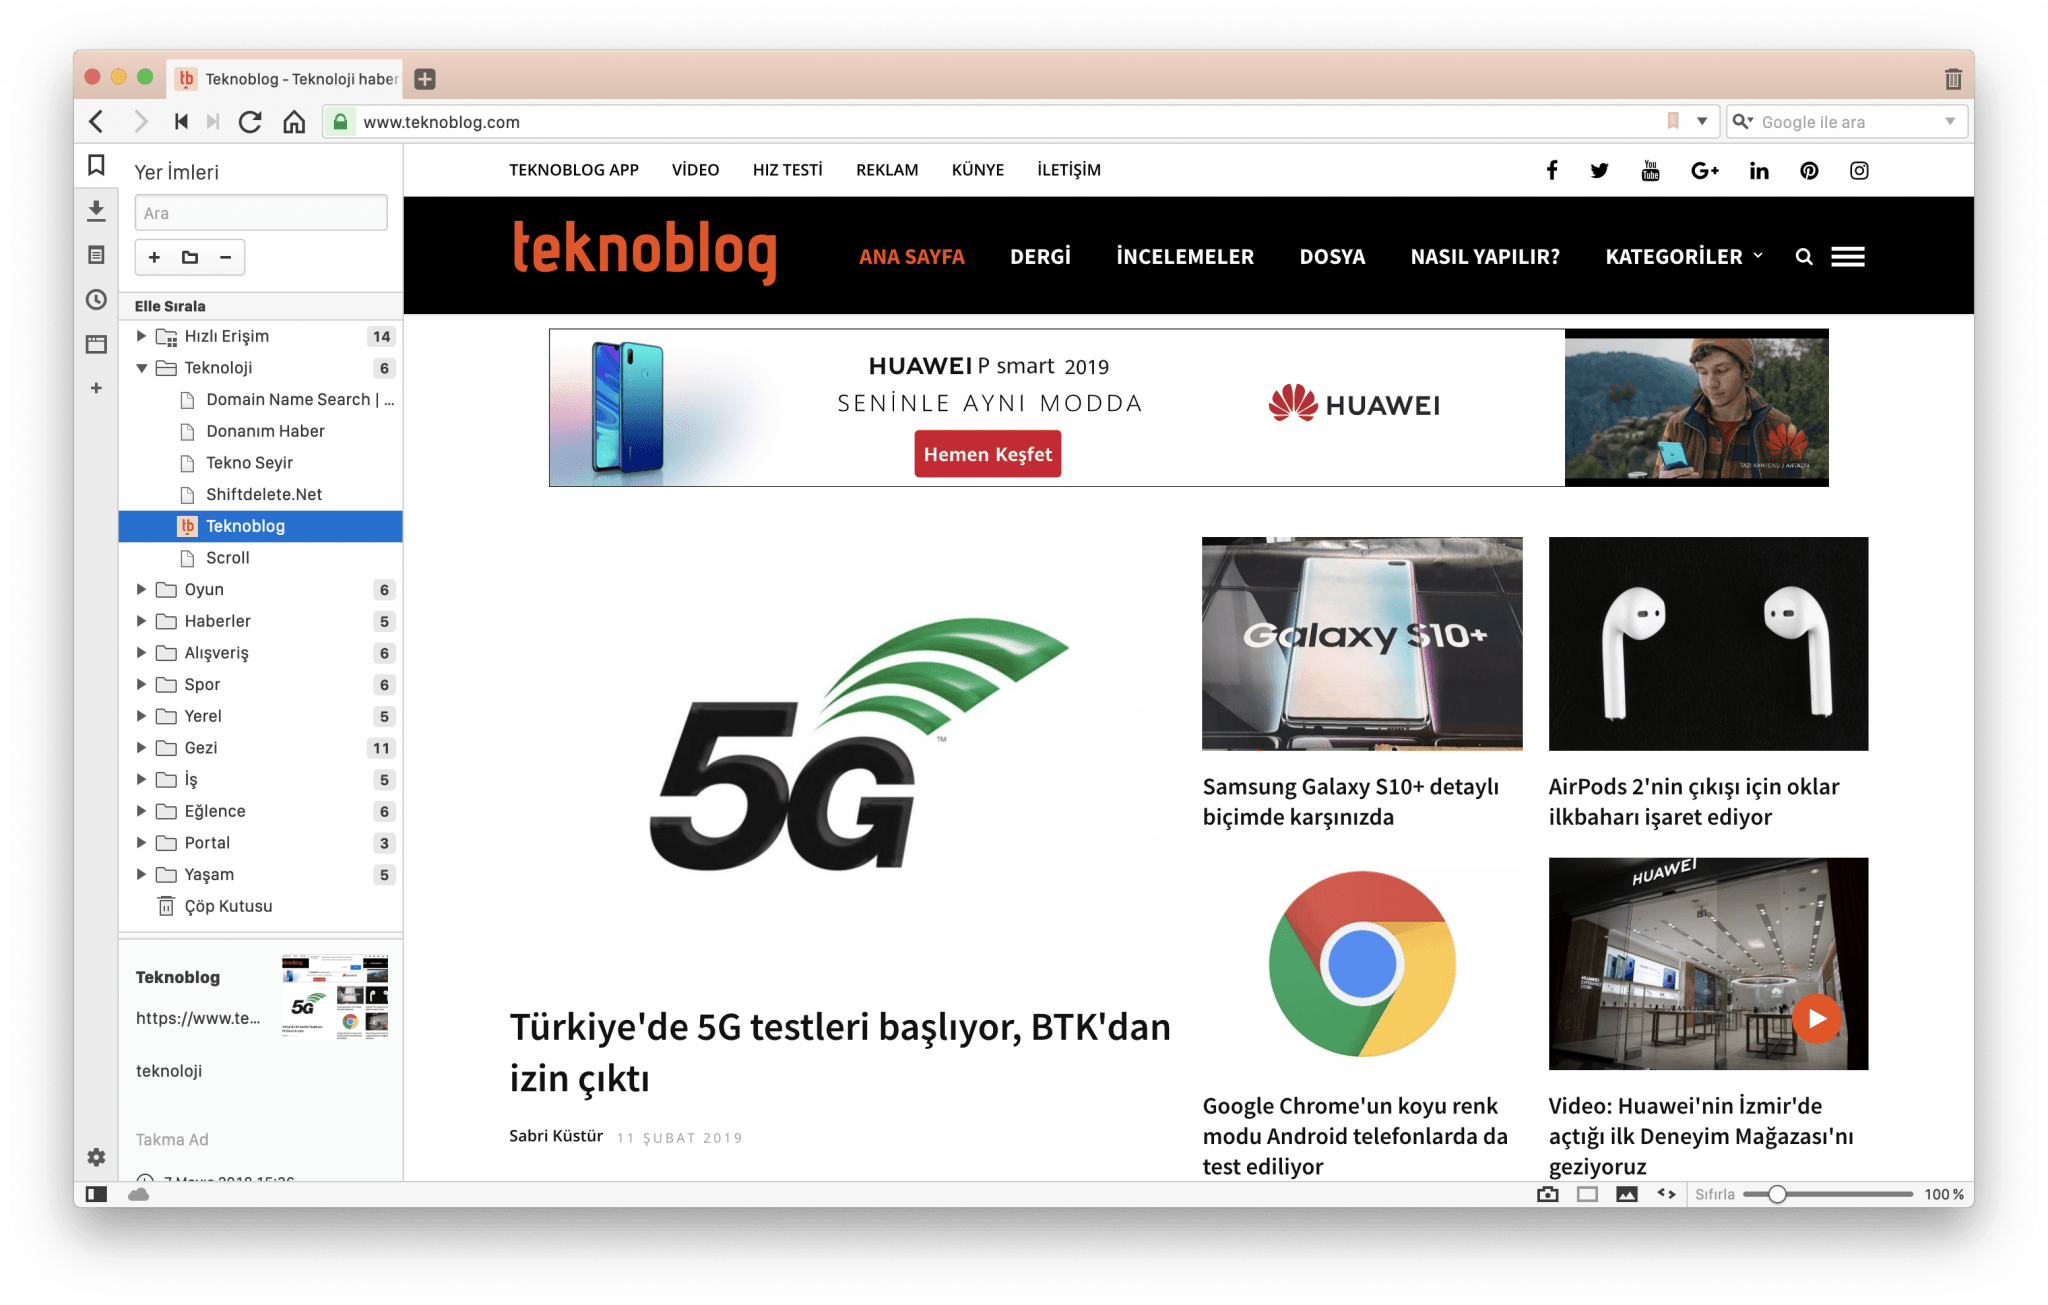Click Sıfırla to reset zoom
Viewport: 2048px width, 1305px height.
[1714, 1194]
